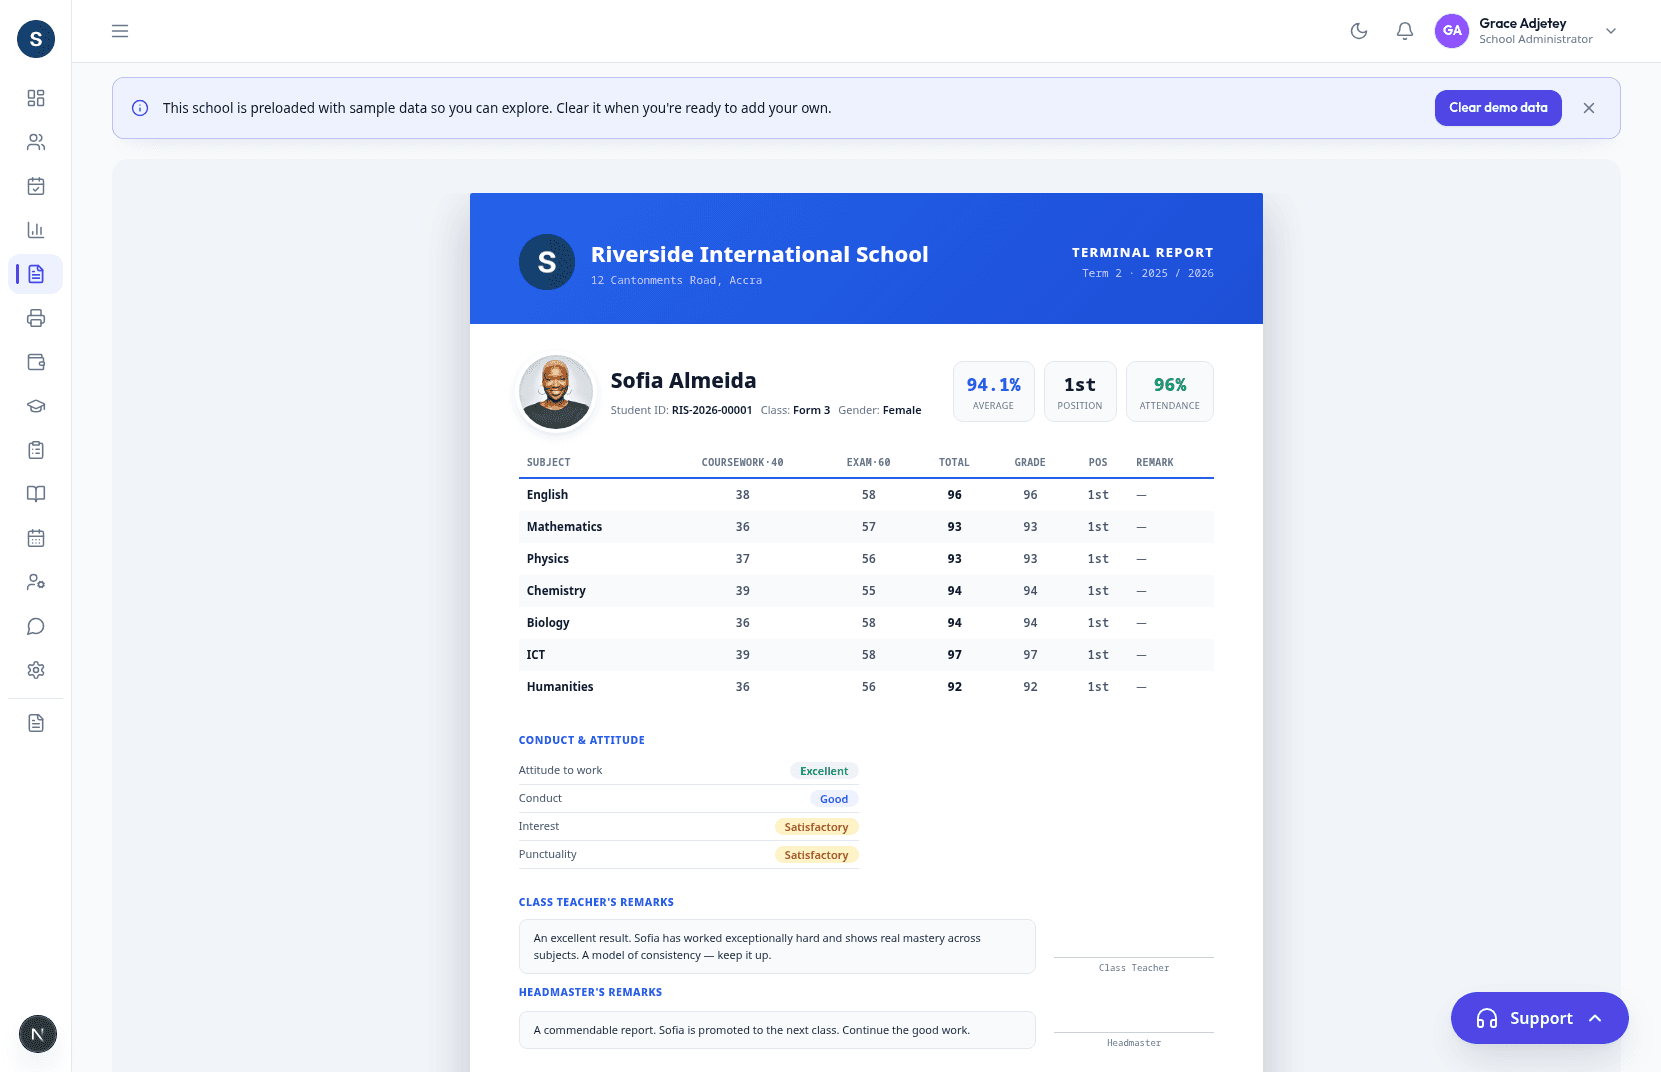The width and height of the screenshot is (1661, 1072).
Task: Open the printer icon in sidebar
Action: (36, 318)
